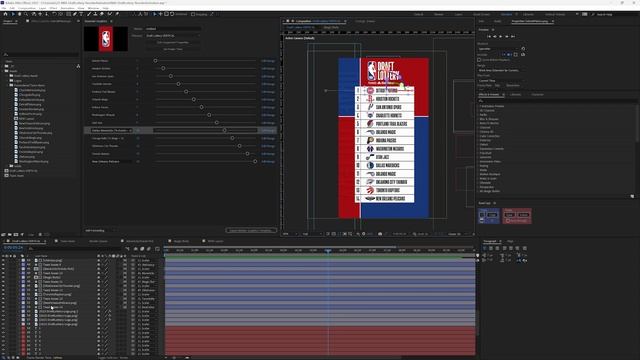
Task: Select the Hand tool
Action: click(19, 14)
